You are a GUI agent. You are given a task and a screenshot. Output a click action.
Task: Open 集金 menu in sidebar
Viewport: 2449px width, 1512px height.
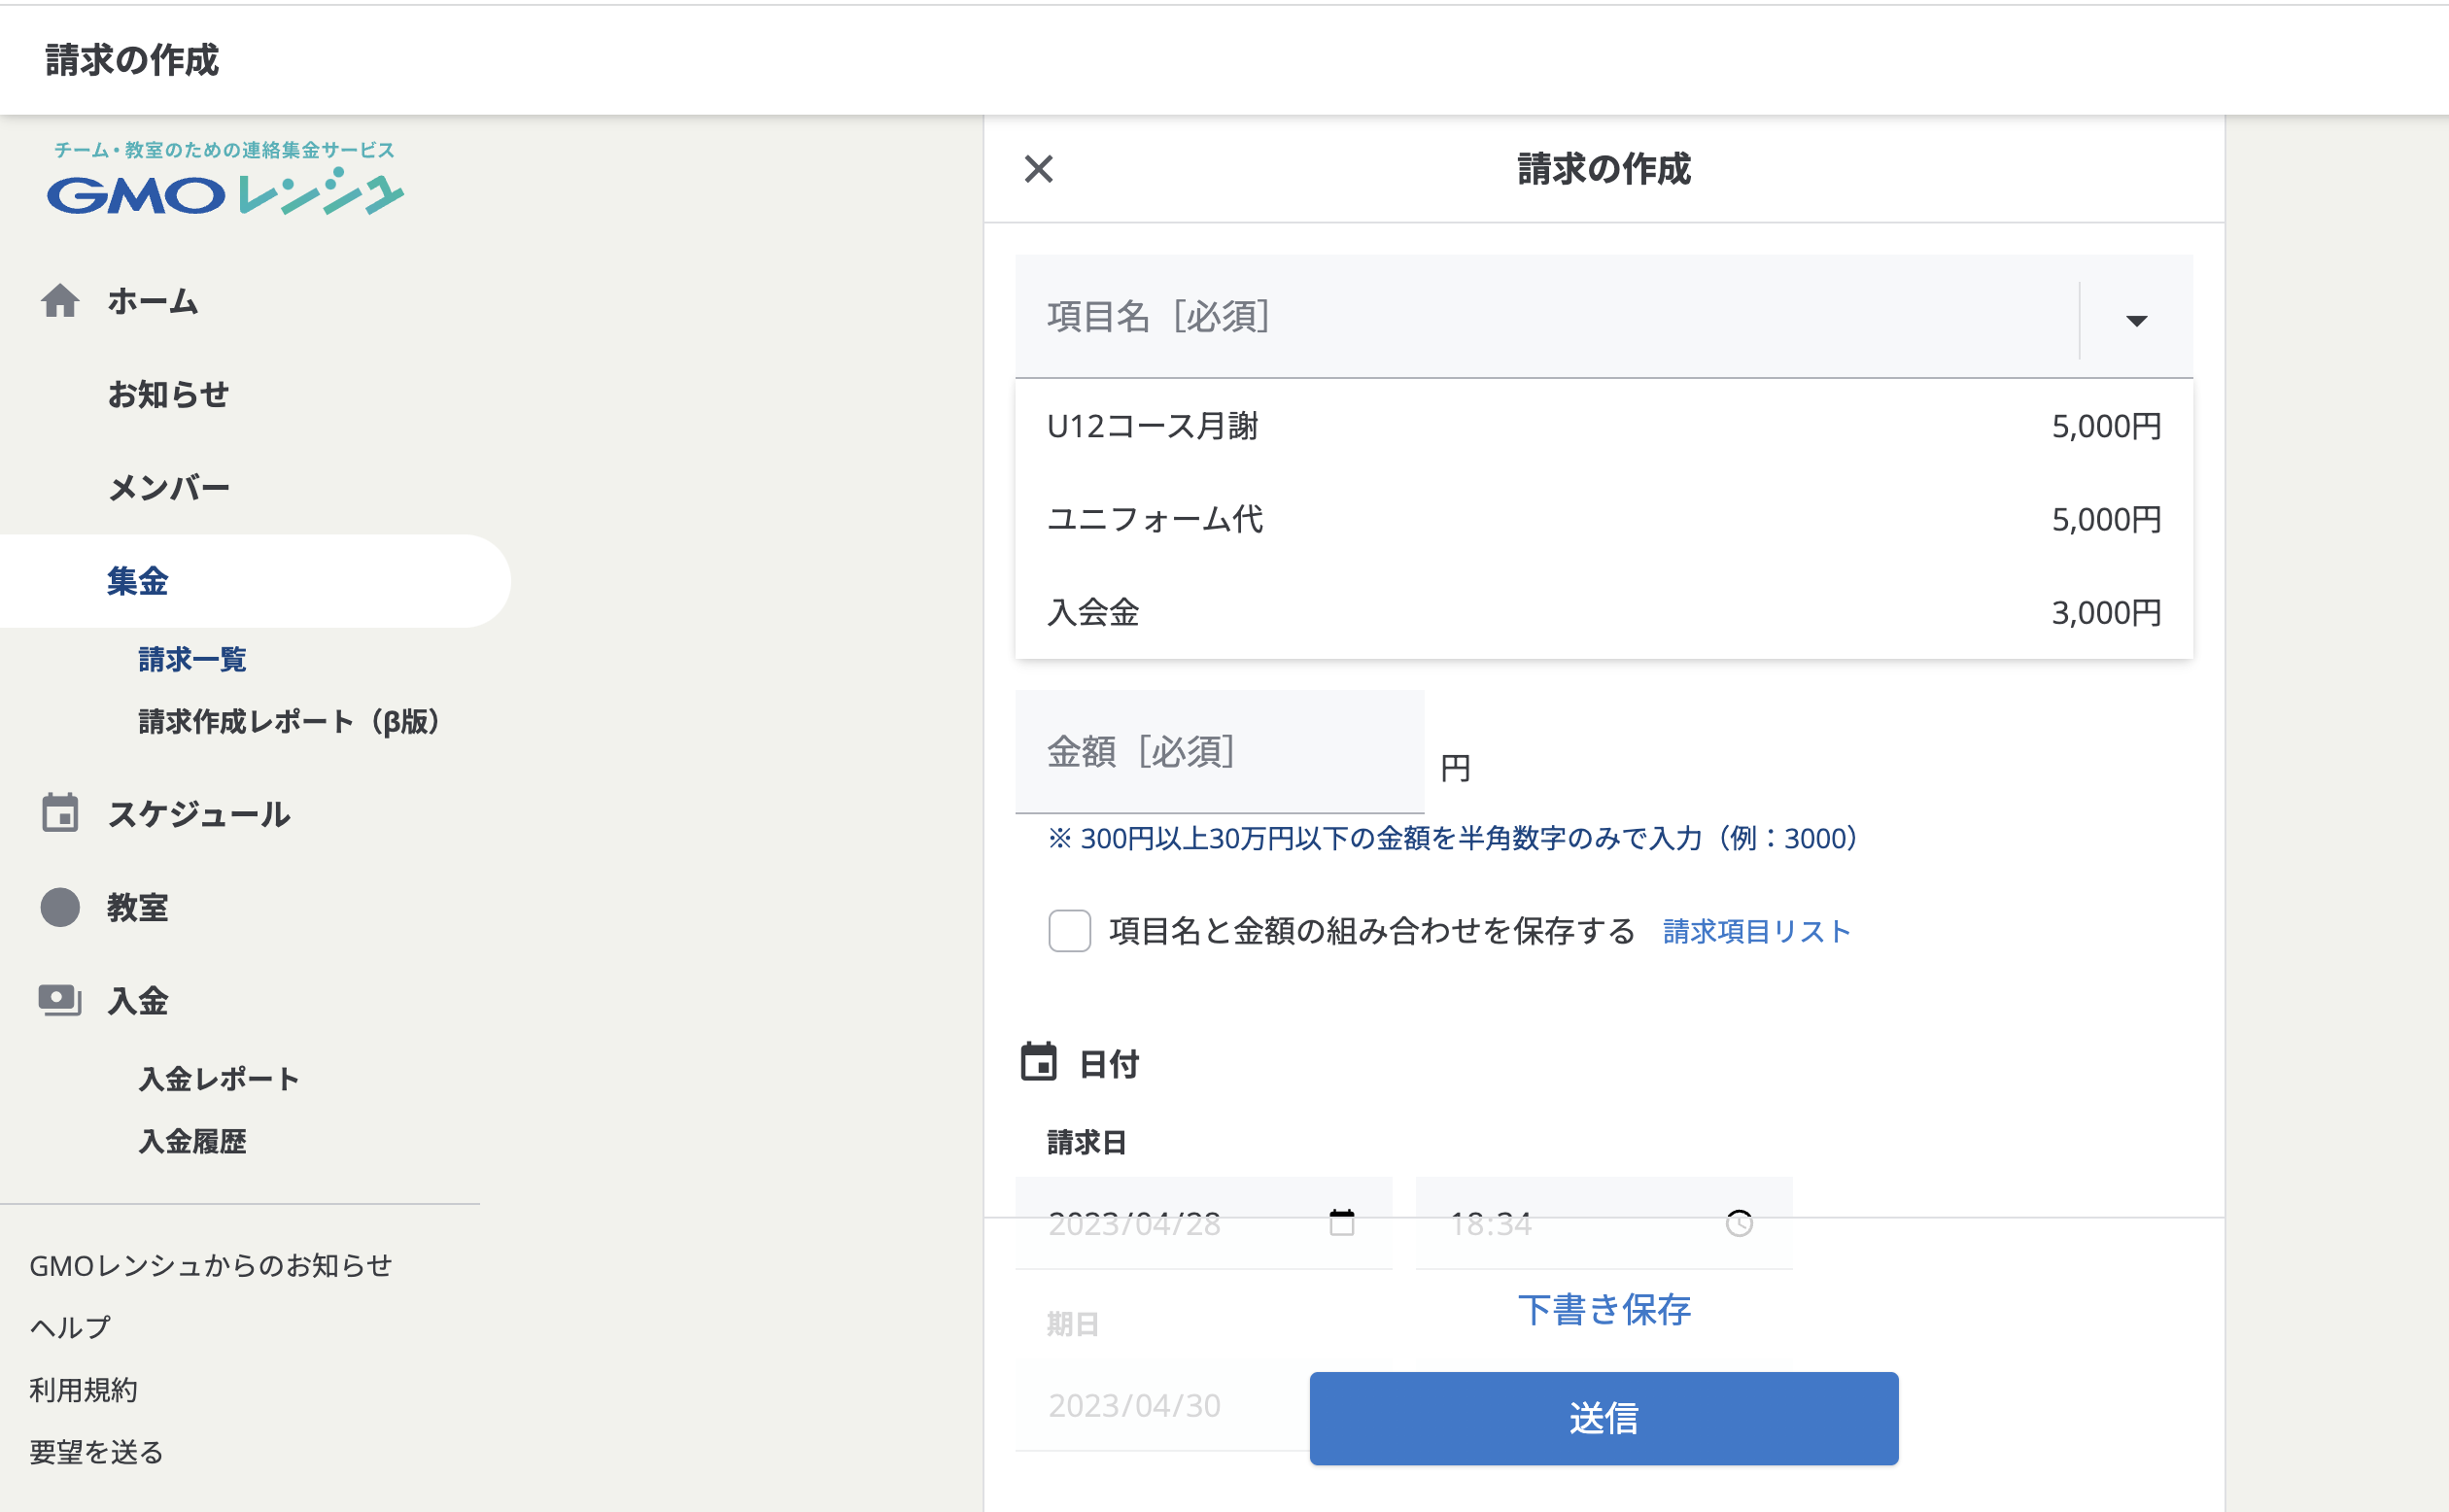[138, 581]
